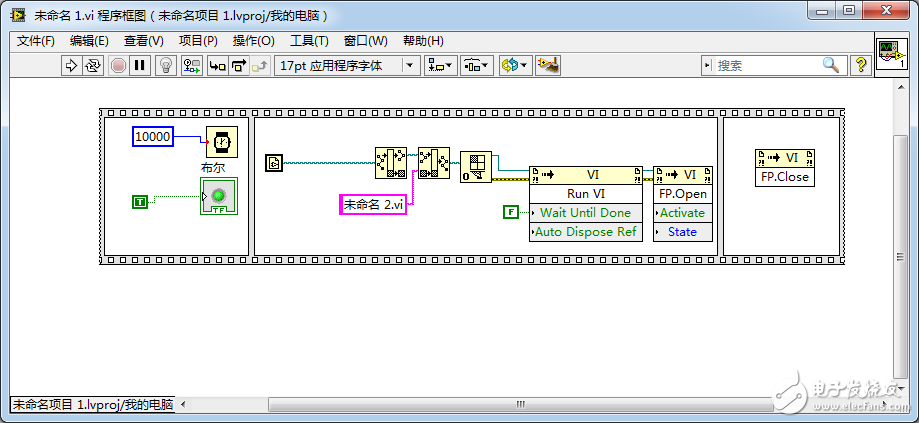Viewport: 919px width, 423px height.
Task: Click Step Into button
Action: pos(217,65)
